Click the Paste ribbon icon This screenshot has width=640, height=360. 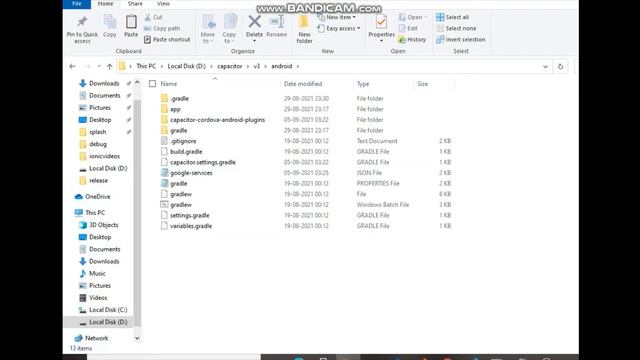(131, 22)
